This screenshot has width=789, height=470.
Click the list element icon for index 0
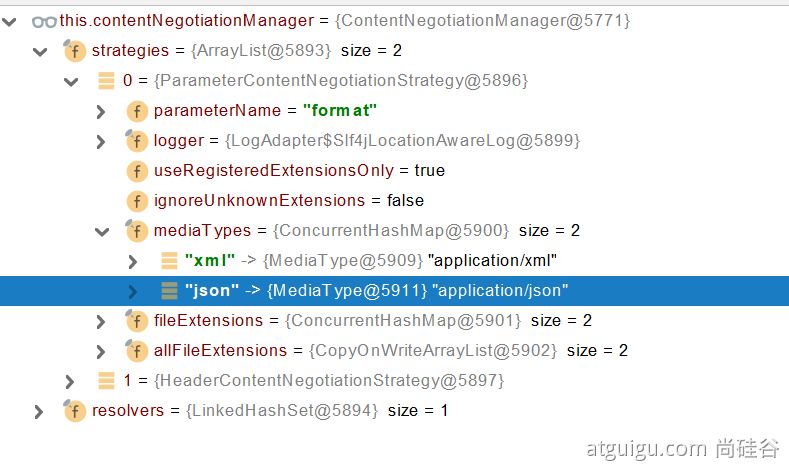106,80
